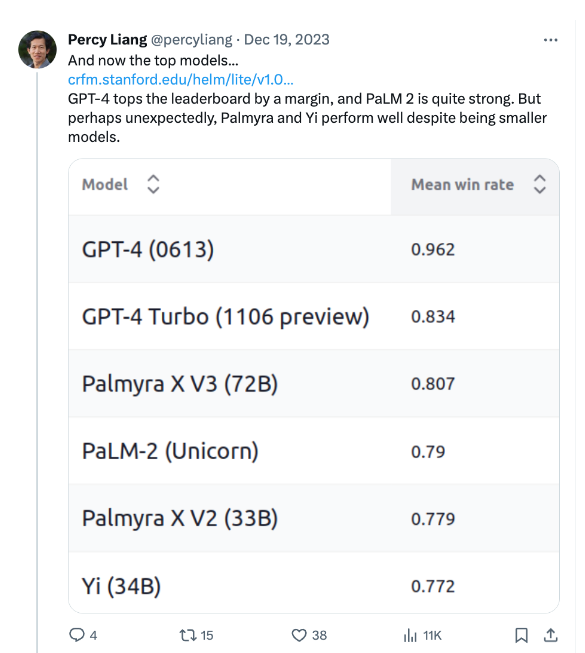
Task: Select the Model column header
Action: (x=230, y=187)
